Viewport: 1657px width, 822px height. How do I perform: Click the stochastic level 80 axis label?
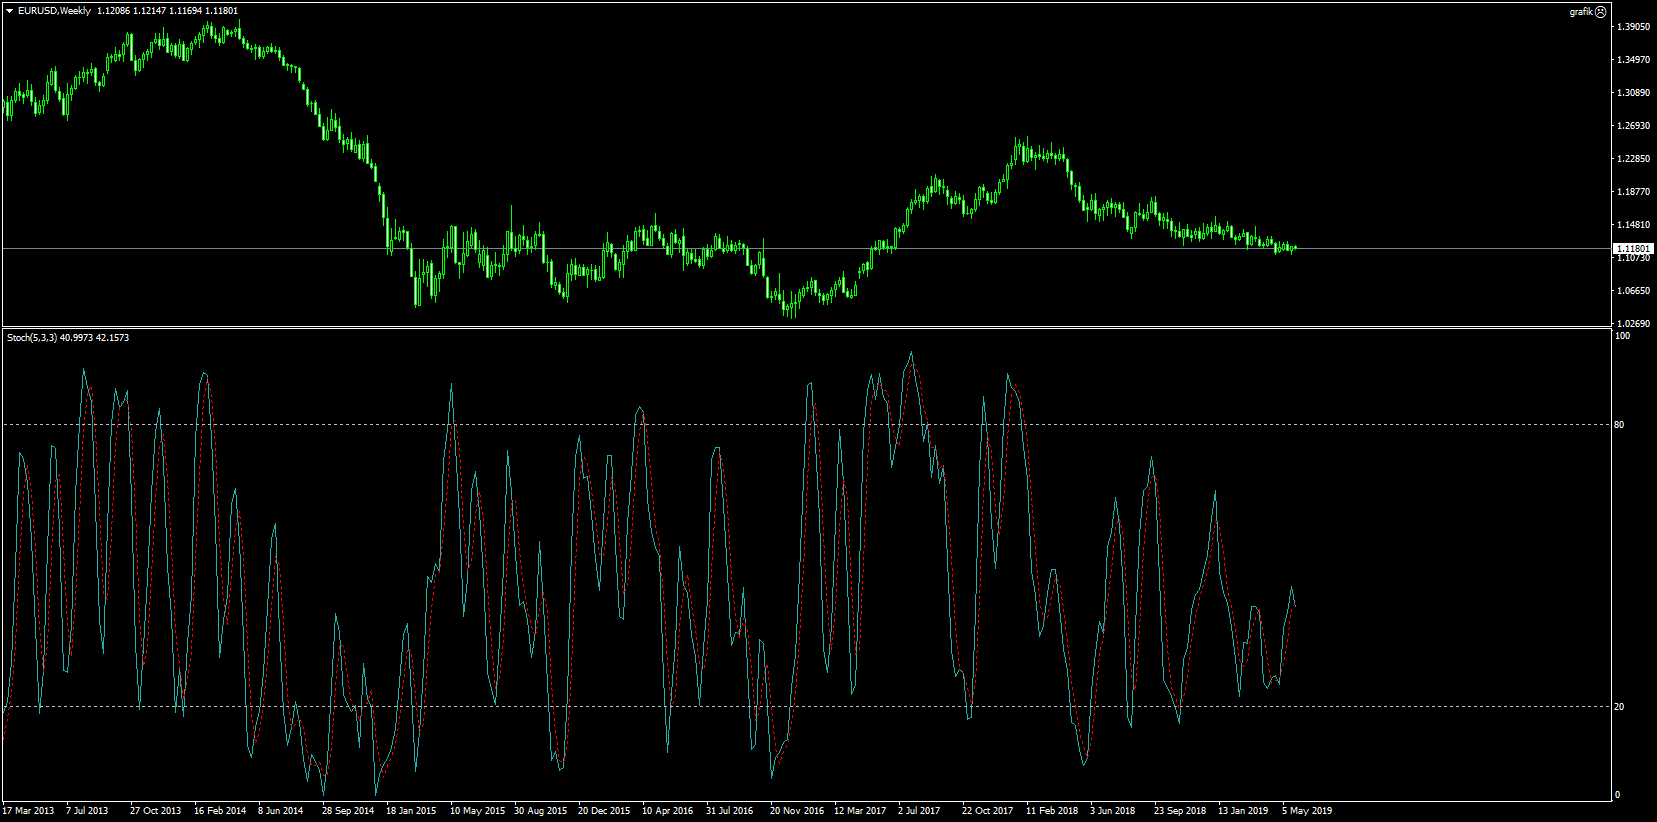coord(1619,425)
